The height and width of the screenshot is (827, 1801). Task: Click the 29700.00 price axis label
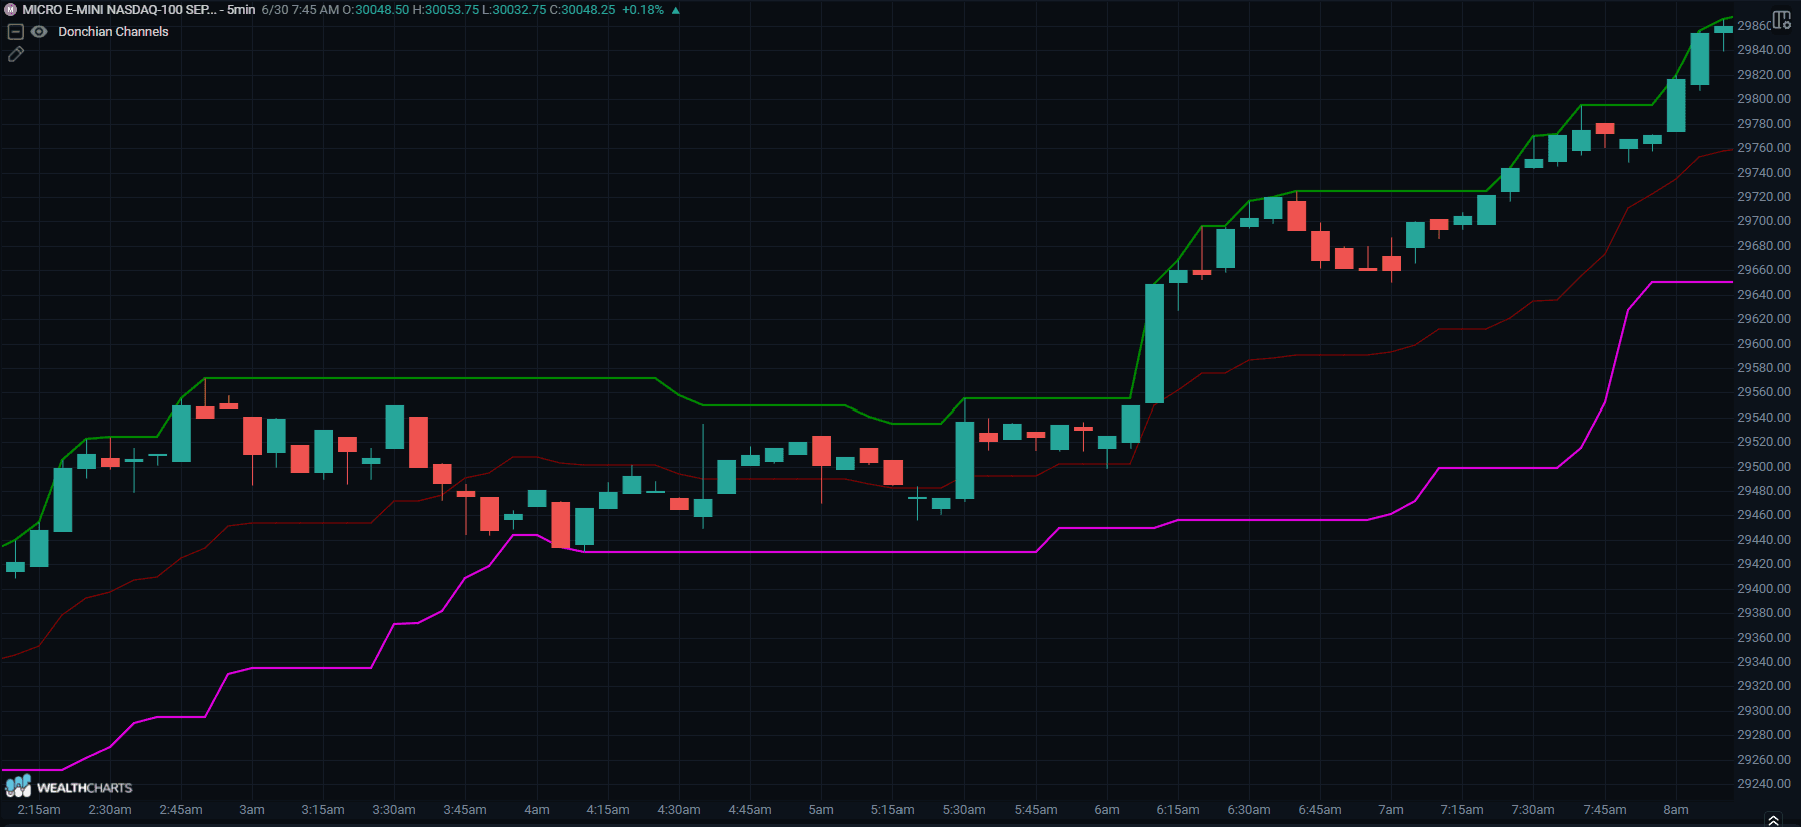click(x=1764, y=221)
